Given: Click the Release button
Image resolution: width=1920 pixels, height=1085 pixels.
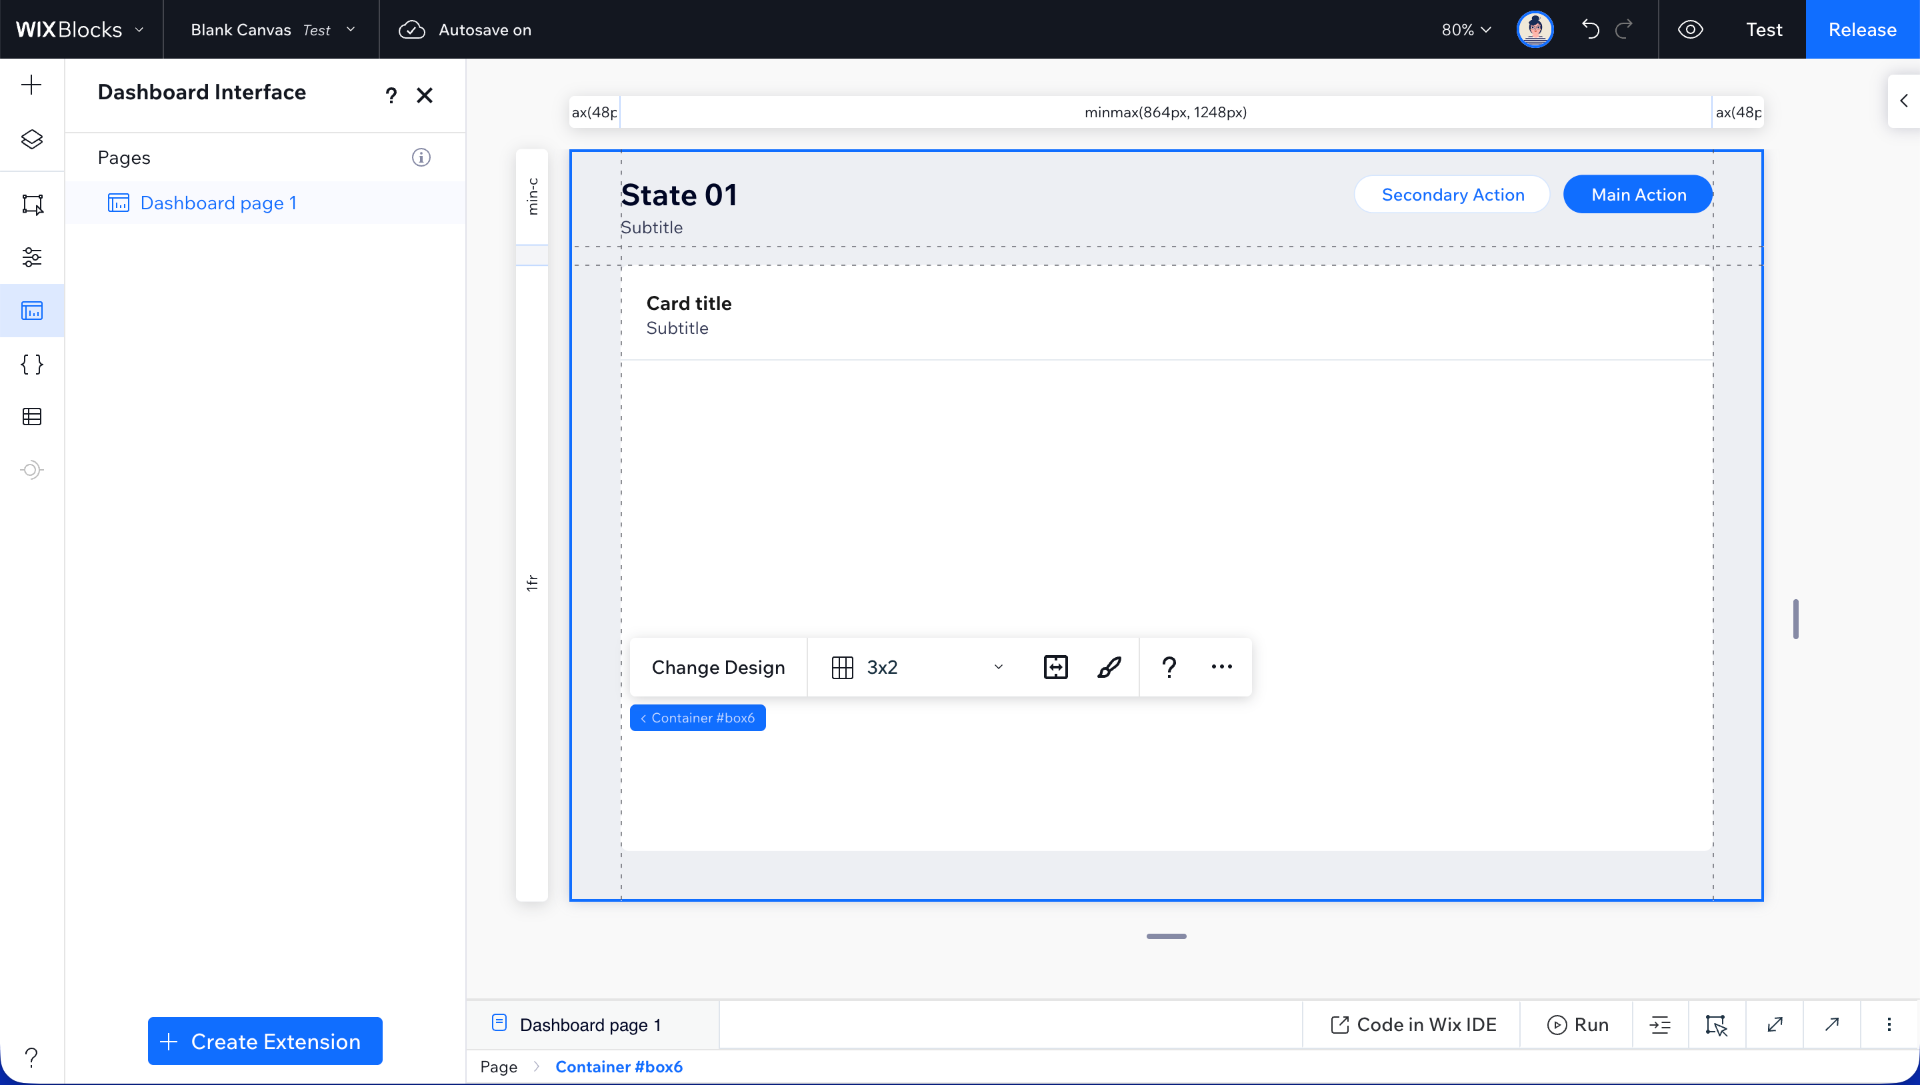Looking at the screenshot, I should pyautogui.click(x=1862, y=29).
